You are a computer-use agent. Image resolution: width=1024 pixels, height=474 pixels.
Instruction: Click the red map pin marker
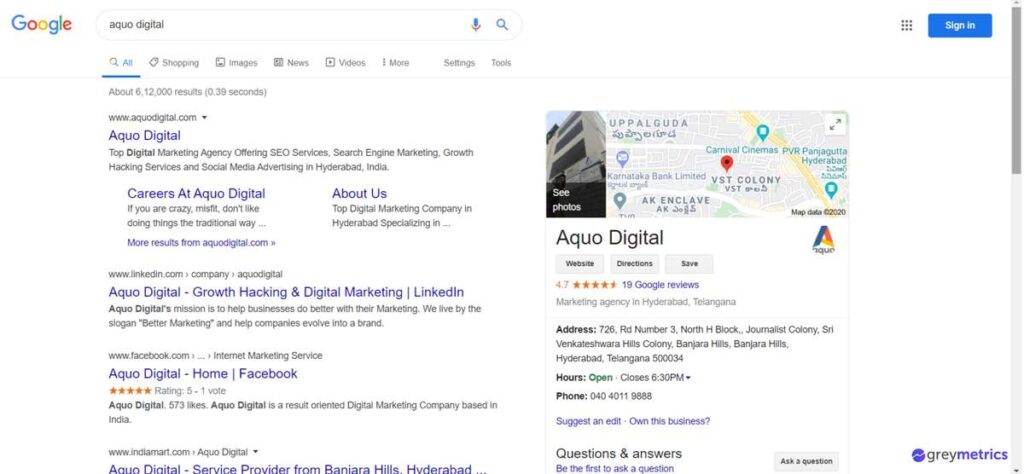(726, 163)
